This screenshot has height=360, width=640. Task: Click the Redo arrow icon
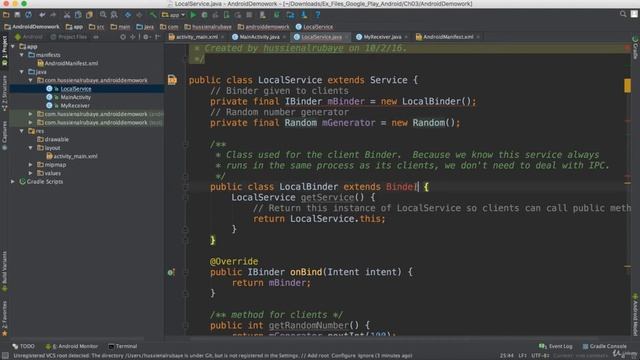(x=53, y=15)
